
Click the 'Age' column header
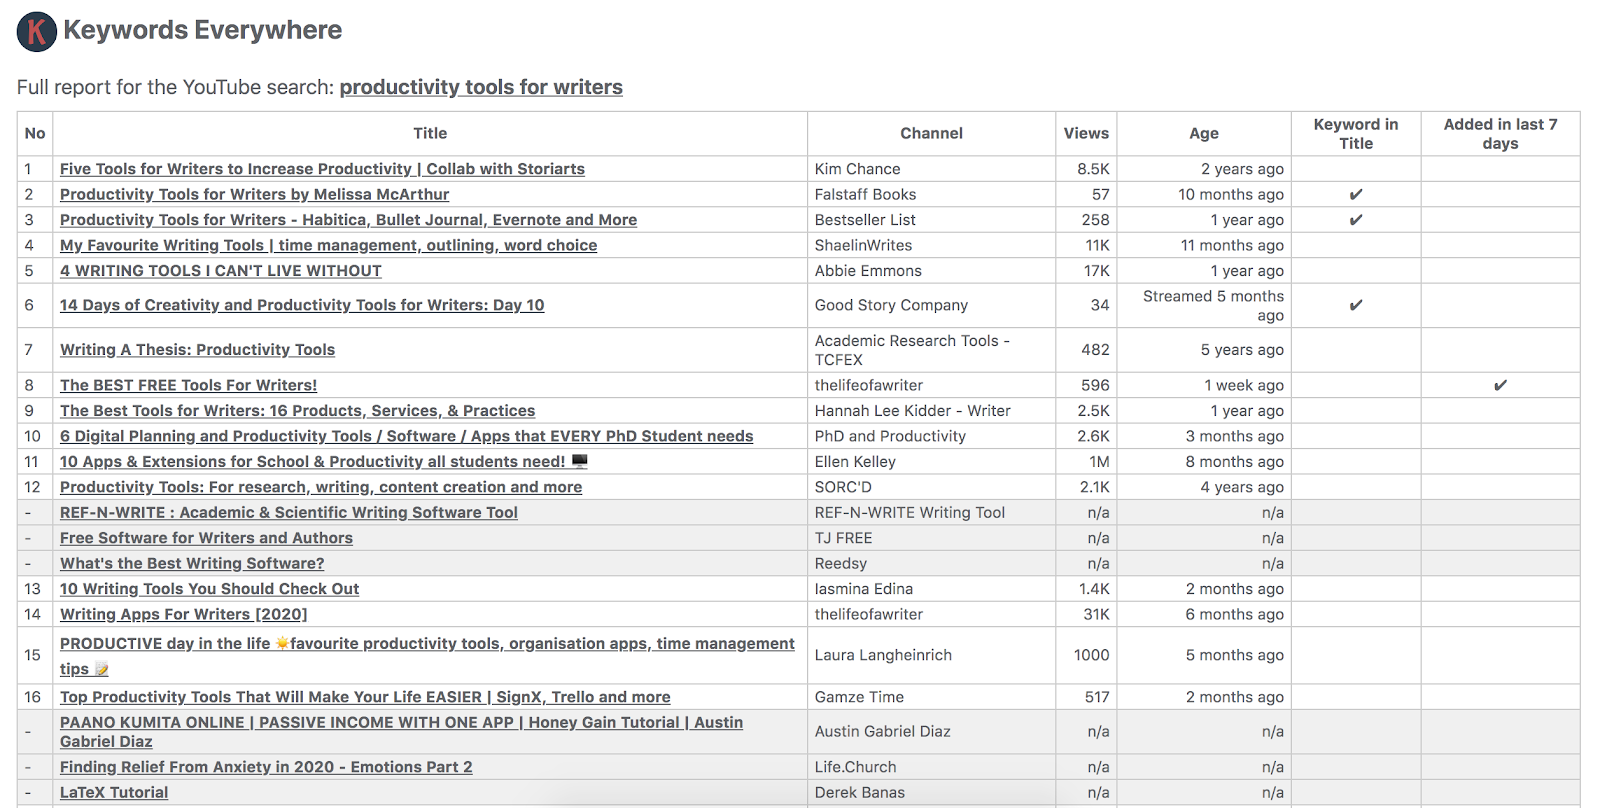coord(1204,133)
